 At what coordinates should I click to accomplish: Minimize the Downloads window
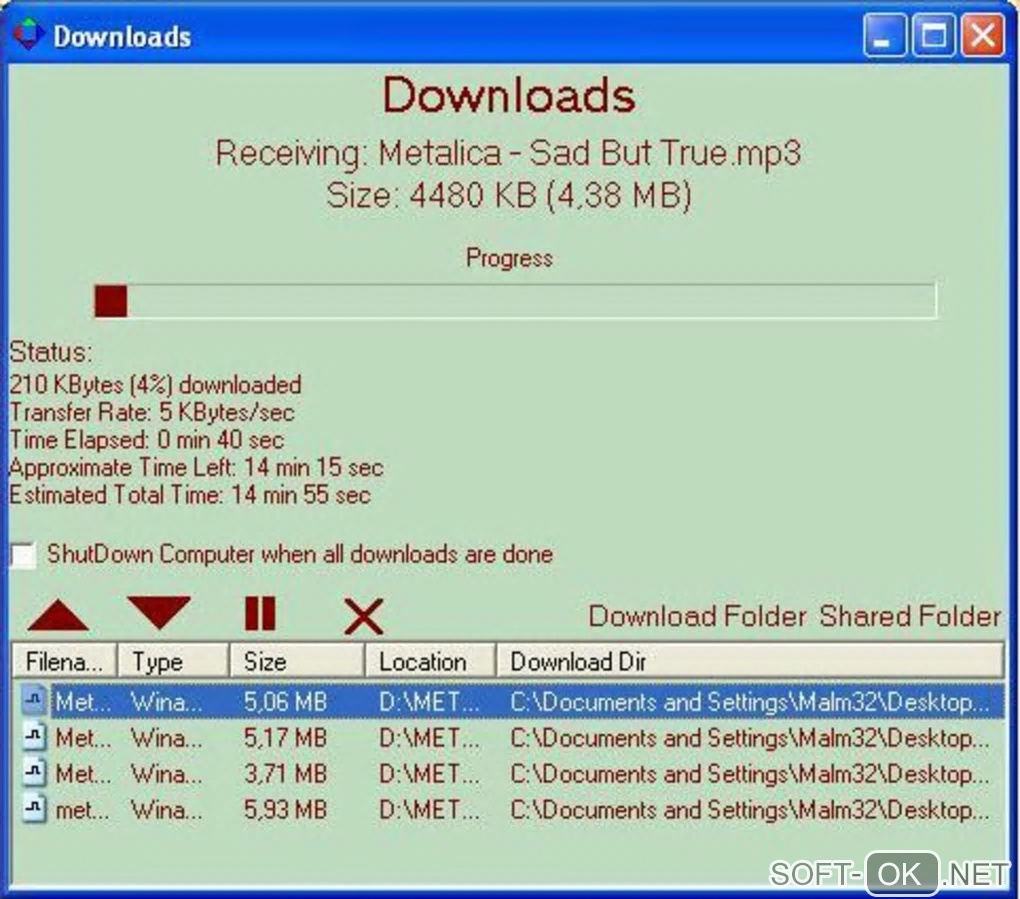[885, 34]
